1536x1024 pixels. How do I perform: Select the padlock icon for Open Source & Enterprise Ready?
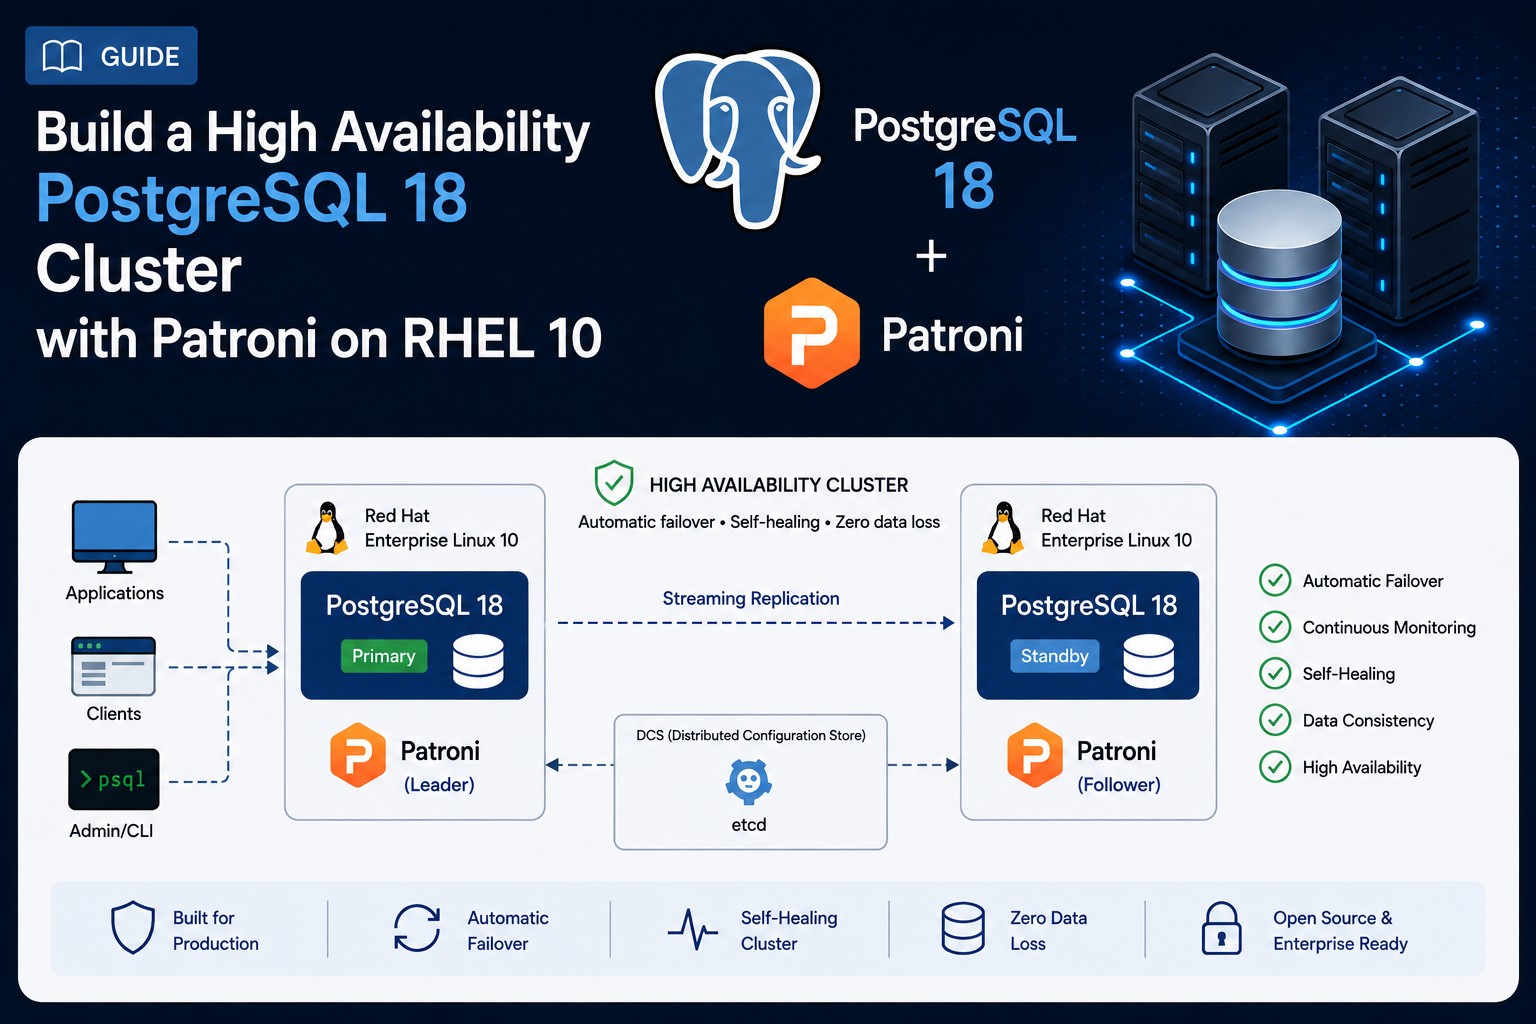tap(1221, 928)
